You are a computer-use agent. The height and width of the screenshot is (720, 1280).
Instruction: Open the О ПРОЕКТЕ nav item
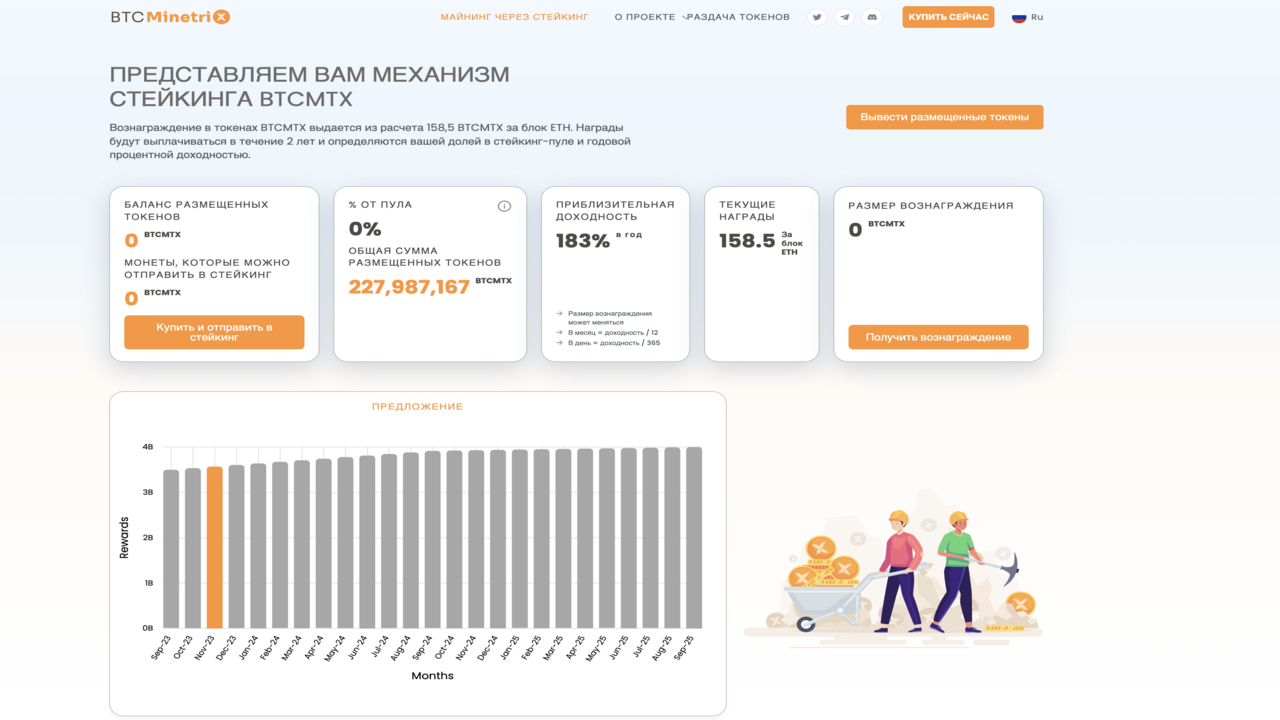[645, 17]
